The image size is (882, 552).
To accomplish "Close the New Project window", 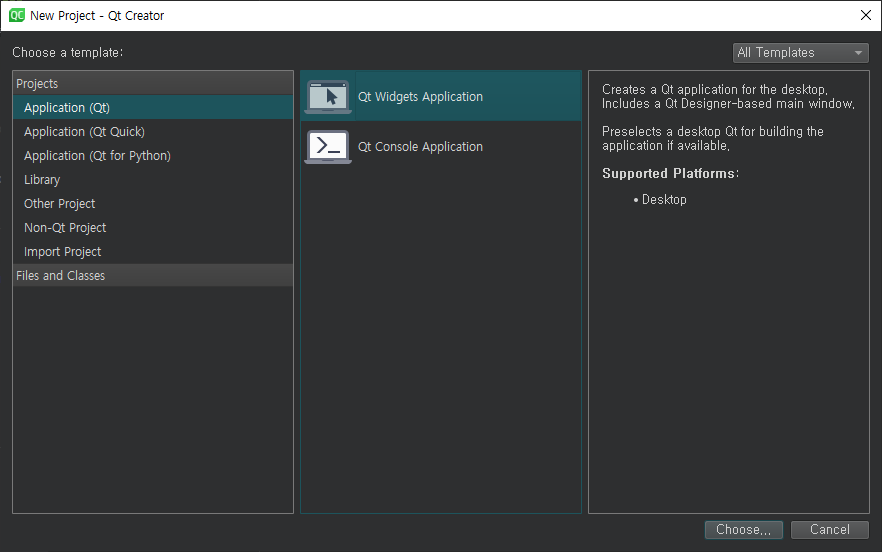I will point(866,15).
